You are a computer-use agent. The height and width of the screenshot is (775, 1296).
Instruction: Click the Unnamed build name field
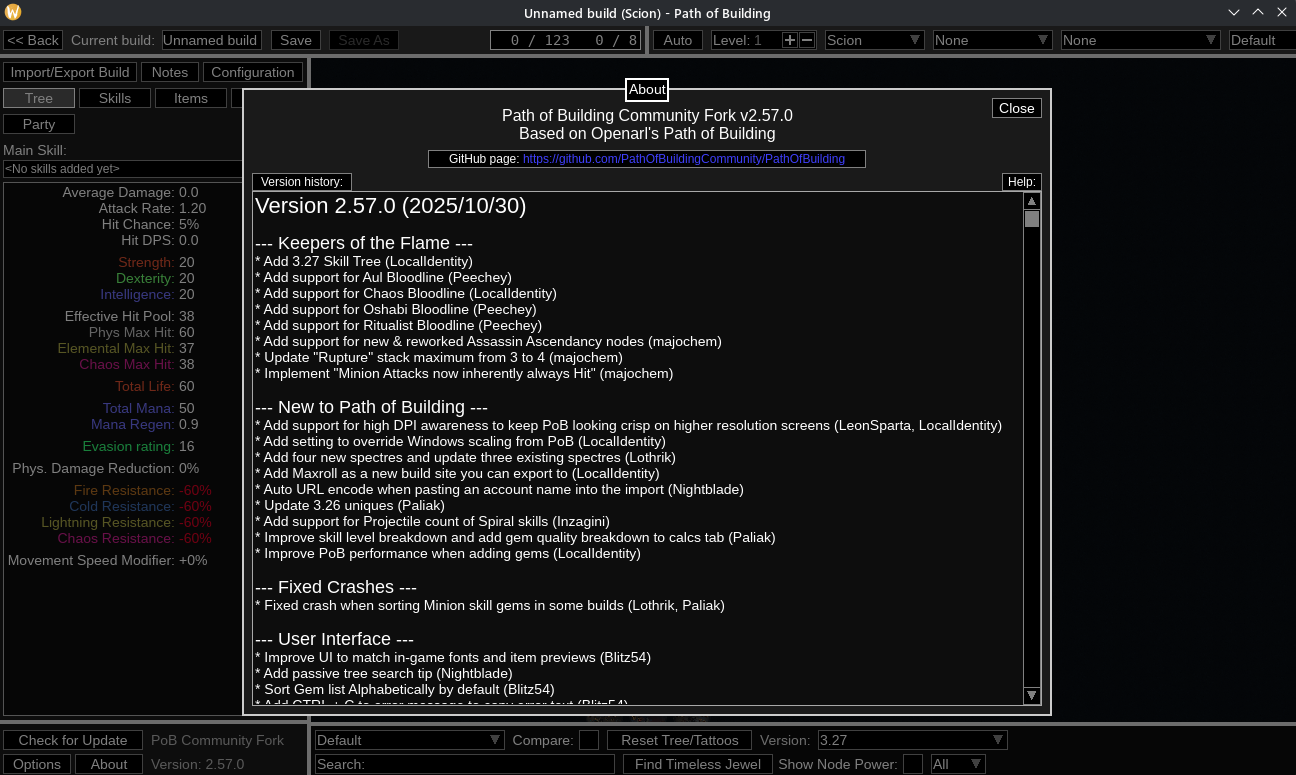[212, 40]
